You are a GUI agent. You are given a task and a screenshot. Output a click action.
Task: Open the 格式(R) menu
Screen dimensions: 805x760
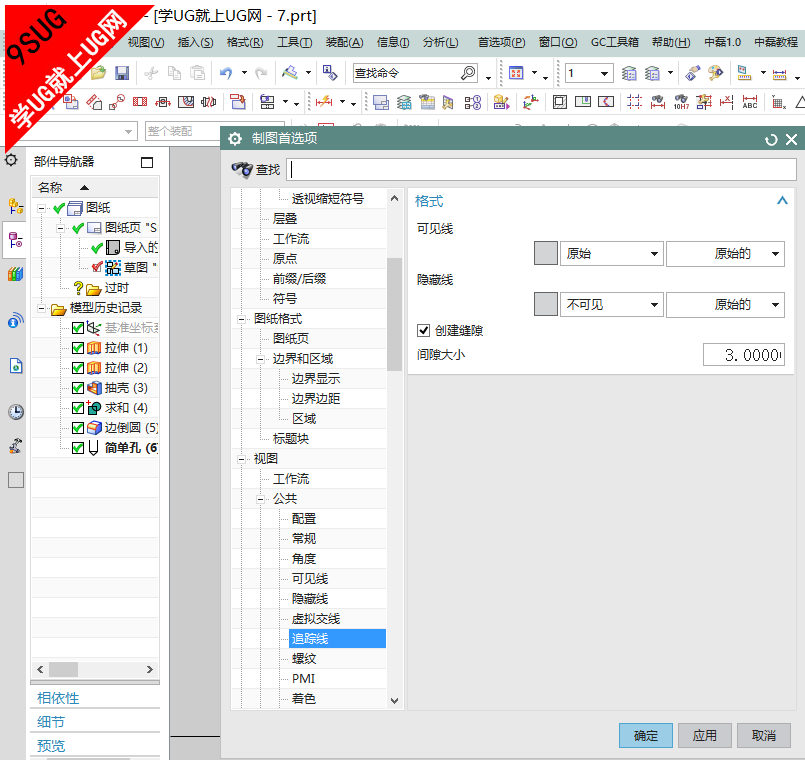pyautogui.click(x=245, y=42)
